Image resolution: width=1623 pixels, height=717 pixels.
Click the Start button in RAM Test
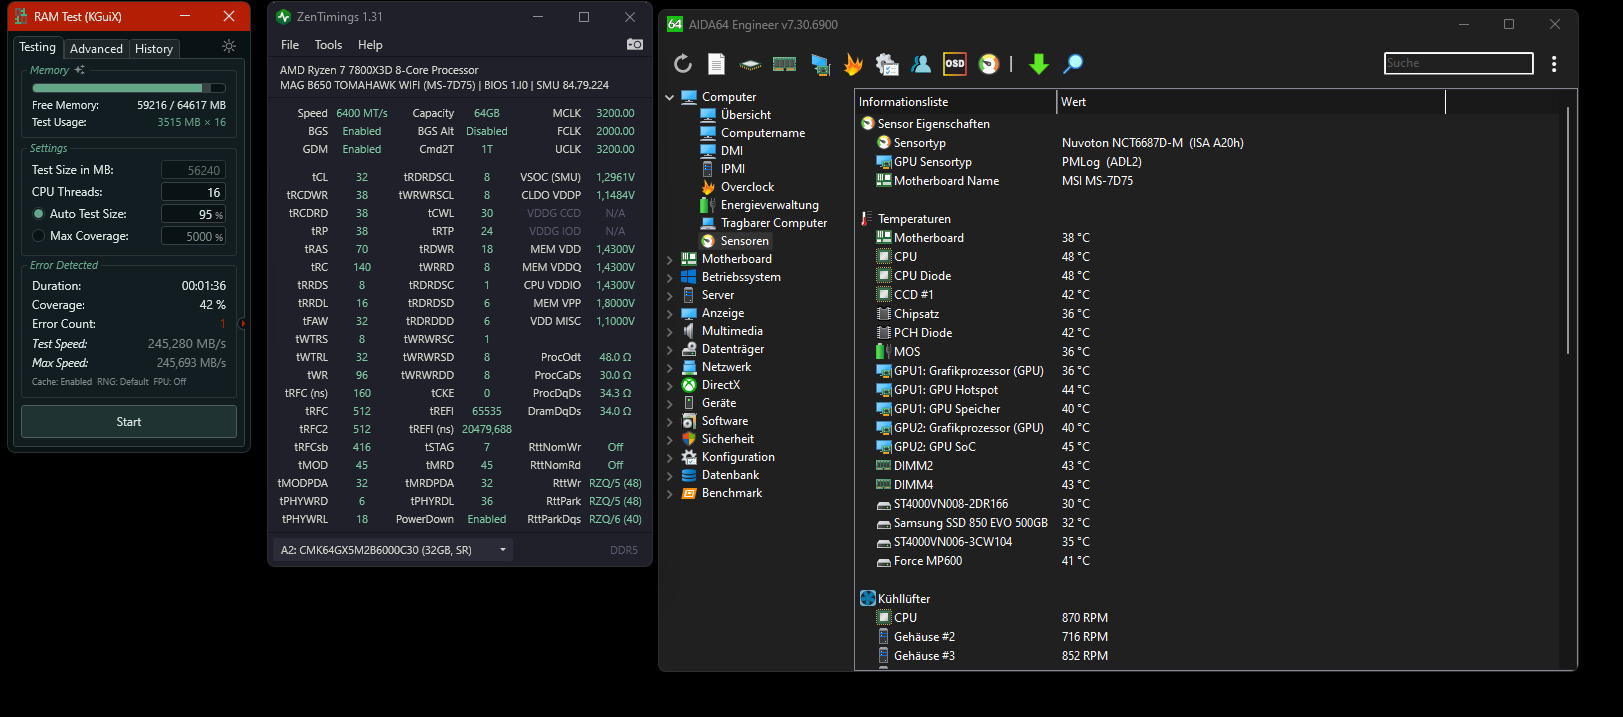pos(129,422)
